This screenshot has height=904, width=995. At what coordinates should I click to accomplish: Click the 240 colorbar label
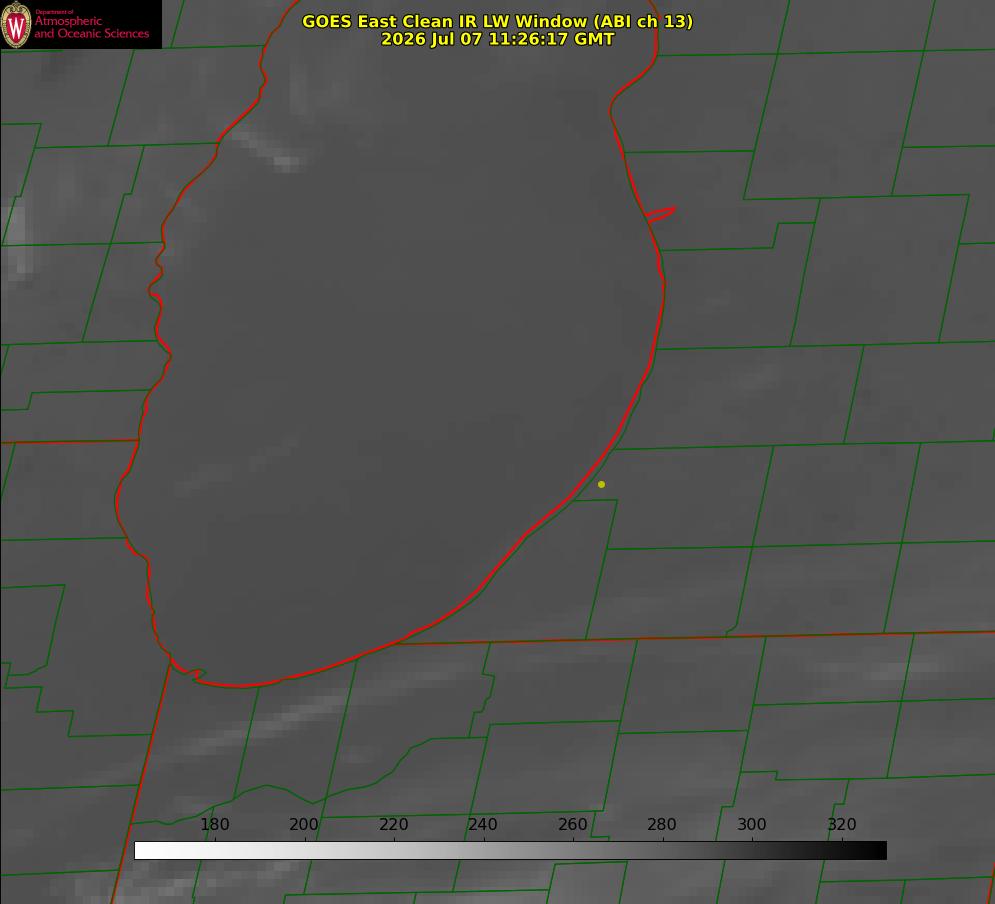coord(482,824)
